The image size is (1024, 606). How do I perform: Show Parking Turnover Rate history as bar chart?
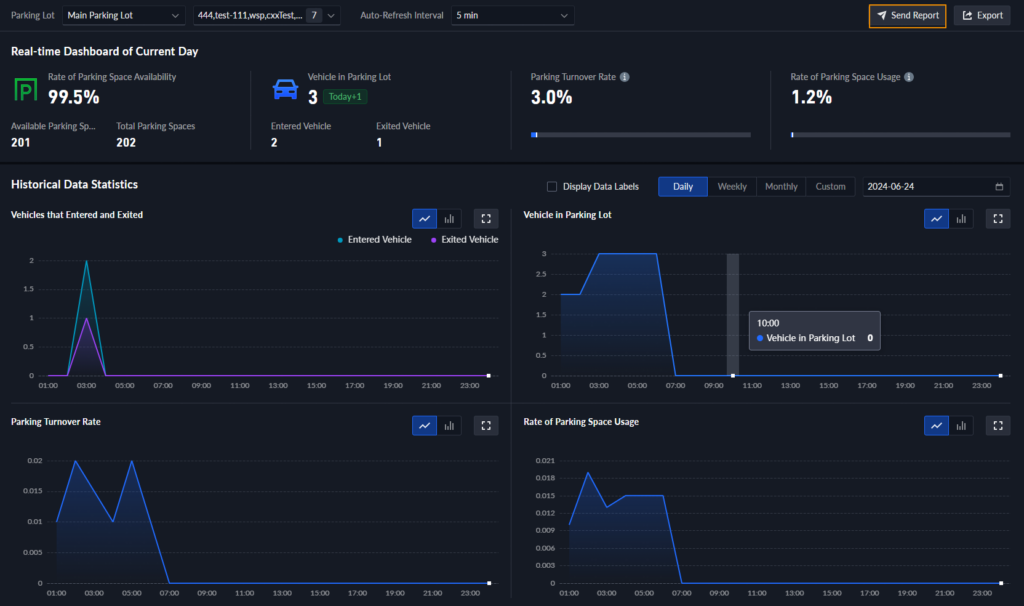(x=449, y=426)
